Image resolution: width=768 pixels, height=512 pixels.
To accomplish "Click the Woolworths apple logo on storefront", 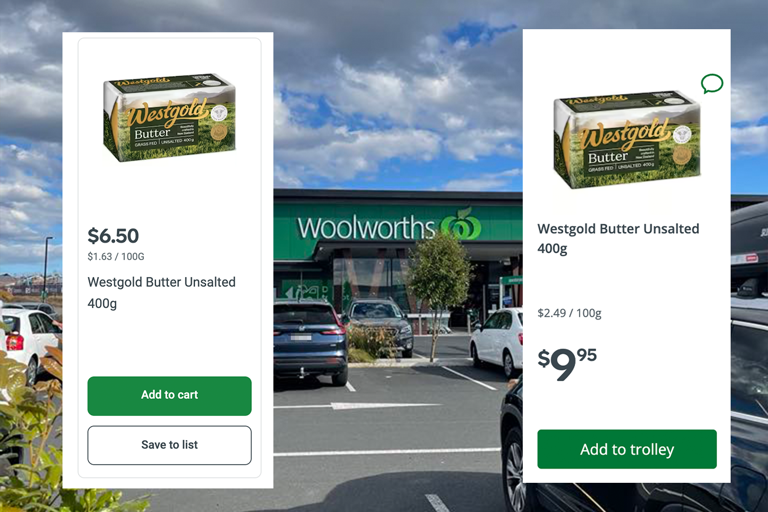I will (x=461, y=224).
